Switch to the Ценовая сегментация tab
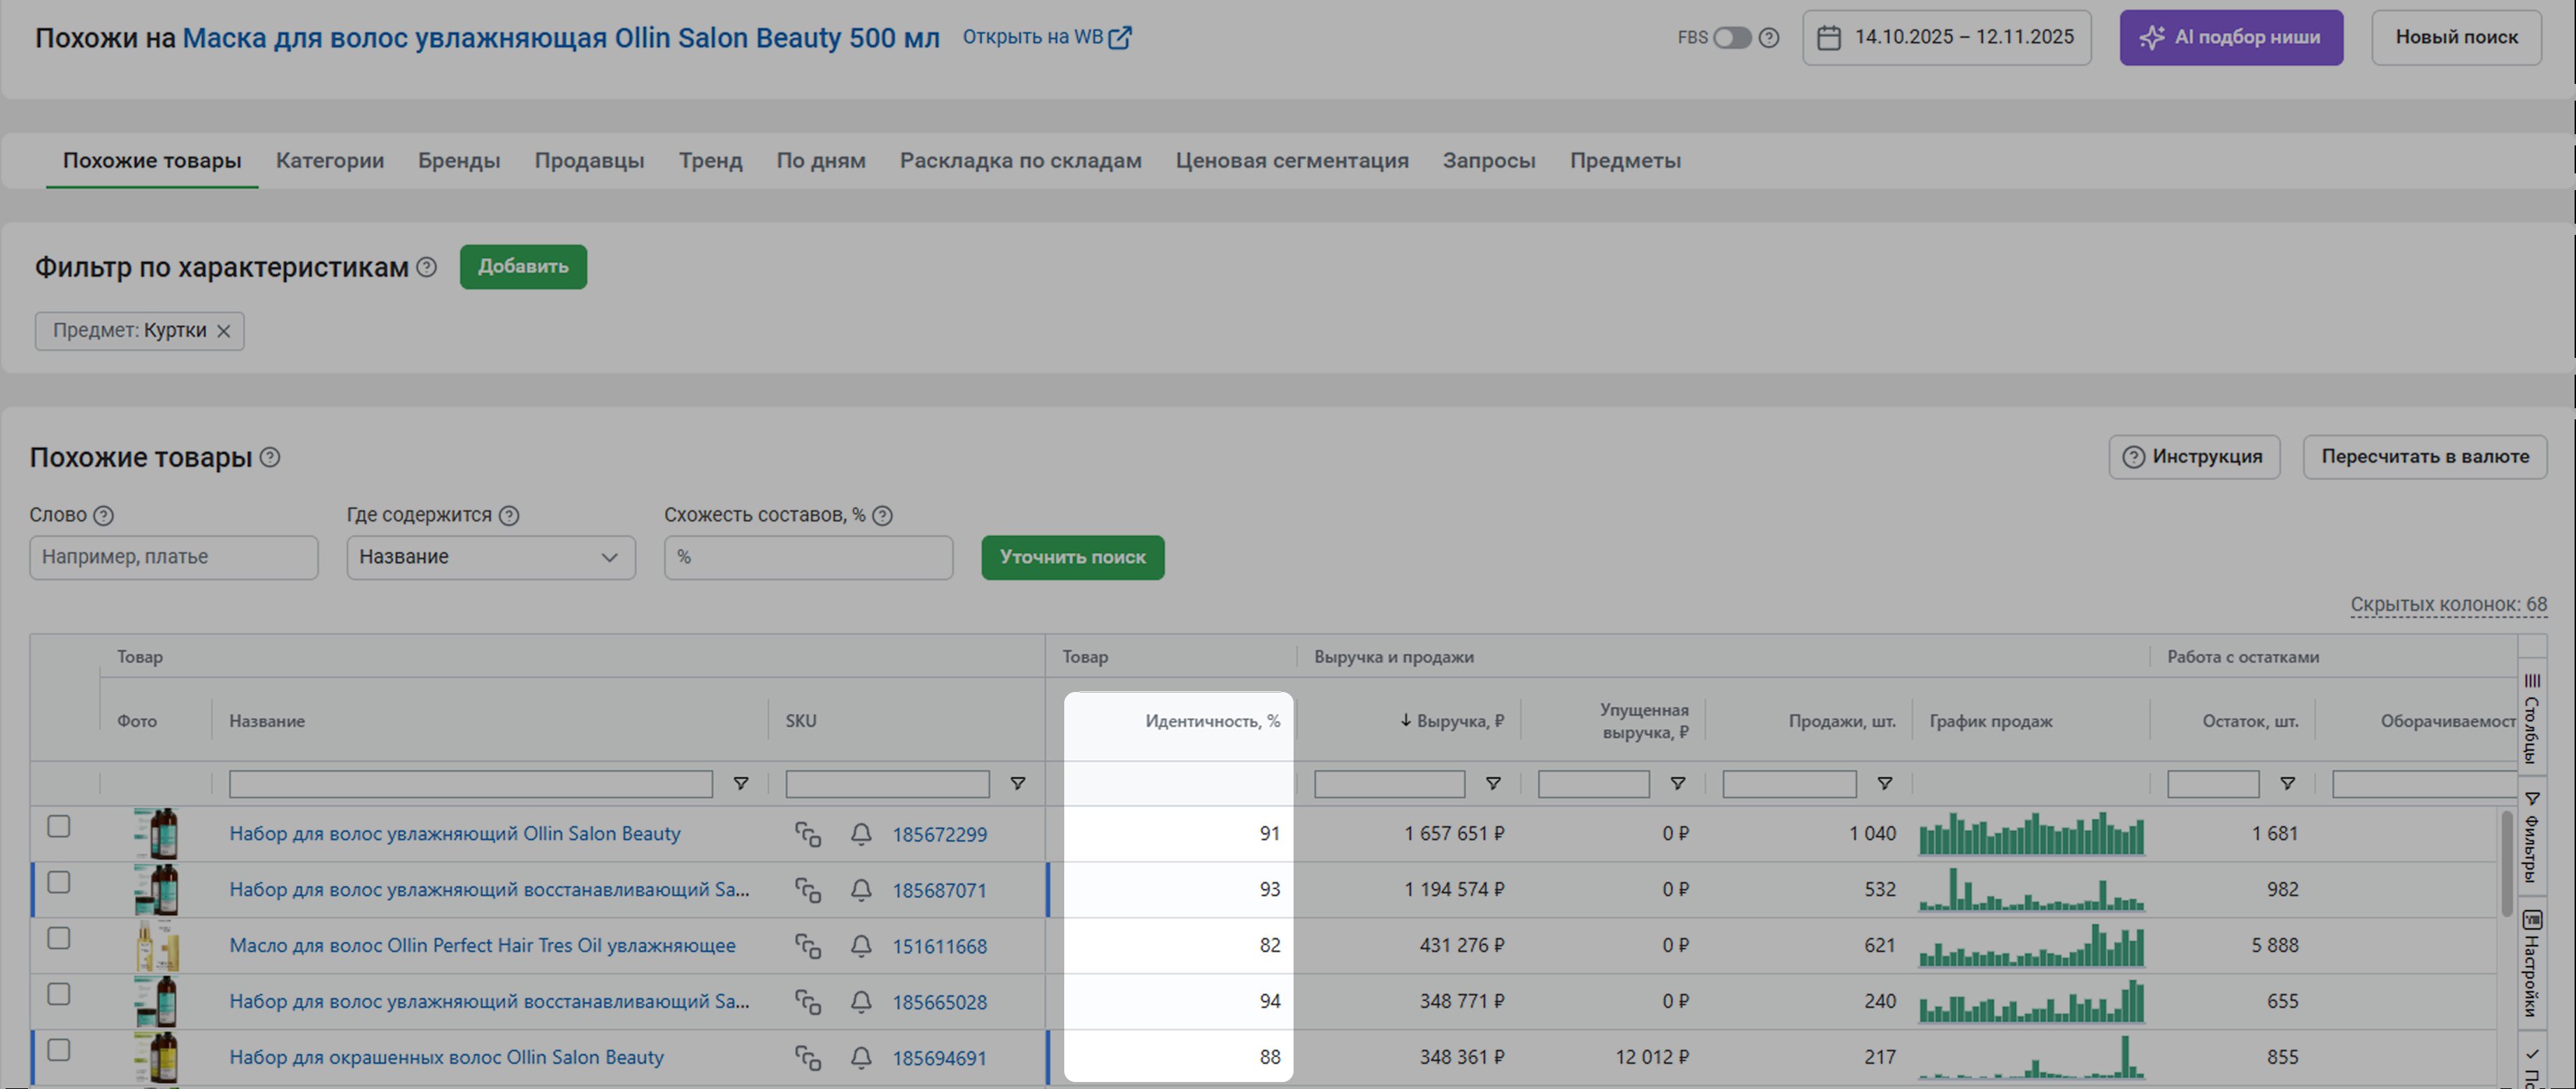2576x1089 pixels. click(x=1291, y=161)
